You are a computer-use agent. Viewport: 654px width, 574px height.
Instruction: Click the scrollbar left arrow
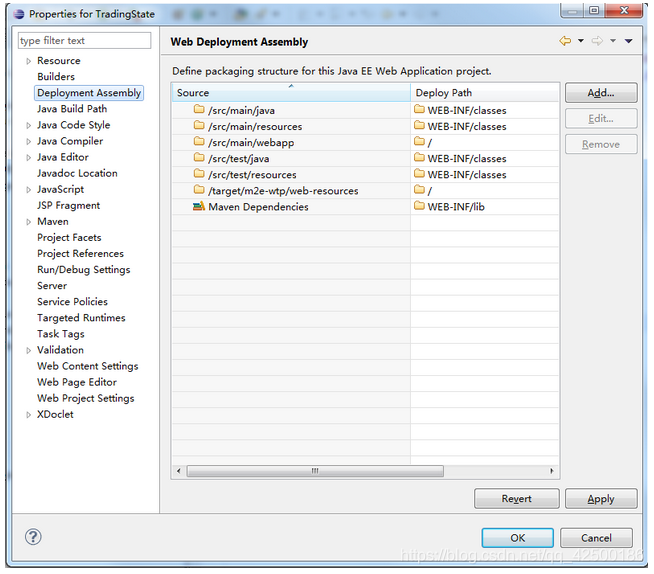(179, 471)
